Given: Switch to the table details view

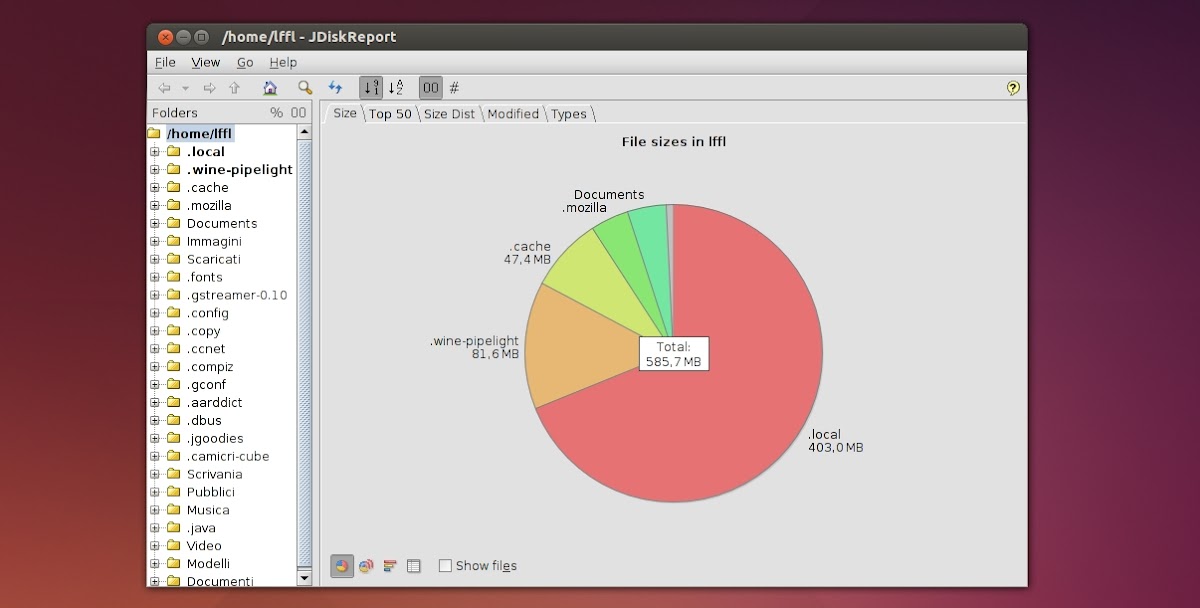Looking at the screenshot, I should (414, 566).
